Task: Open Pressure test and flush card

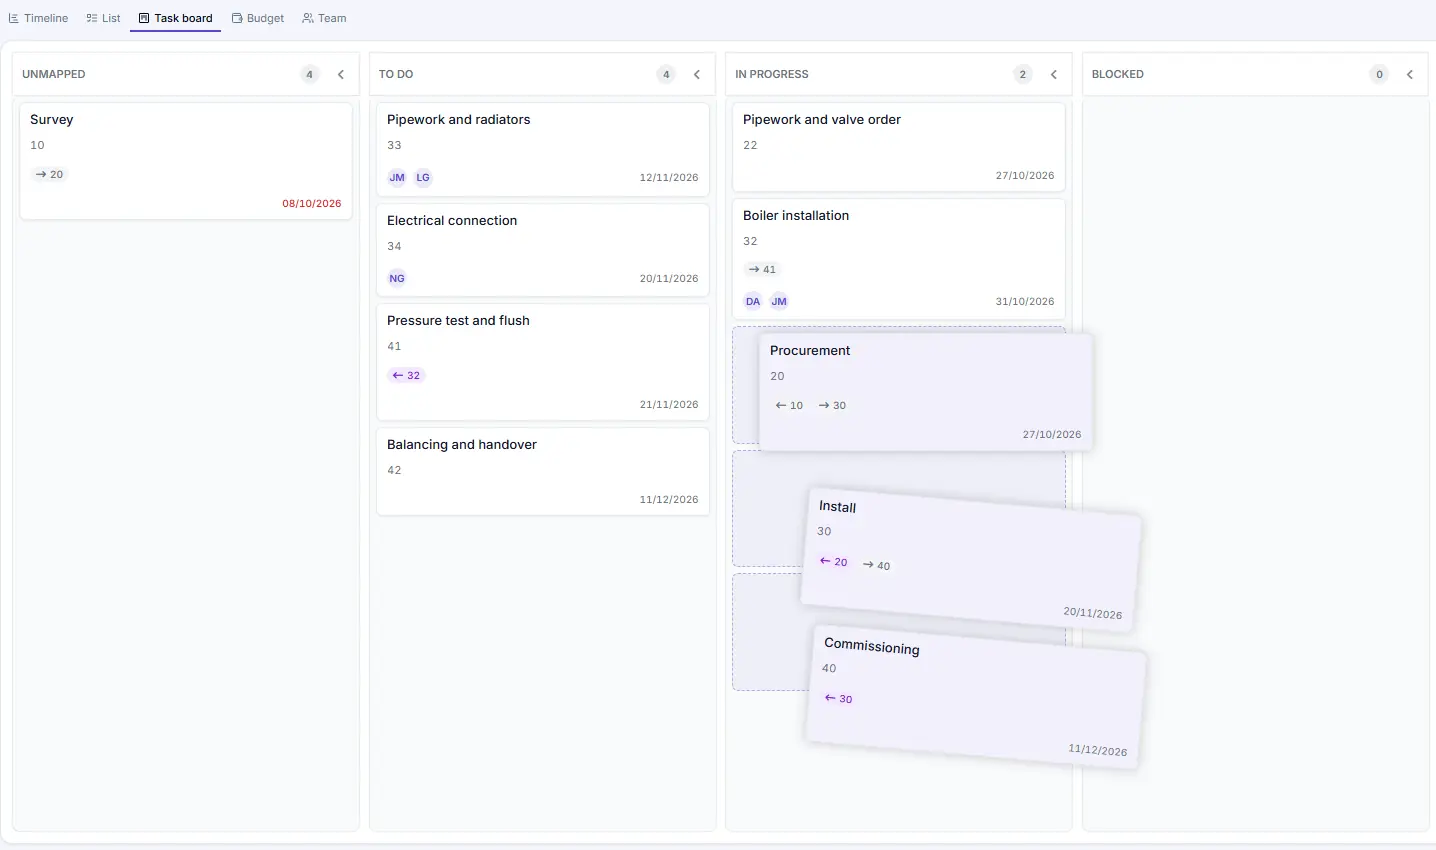Action: 543,362
